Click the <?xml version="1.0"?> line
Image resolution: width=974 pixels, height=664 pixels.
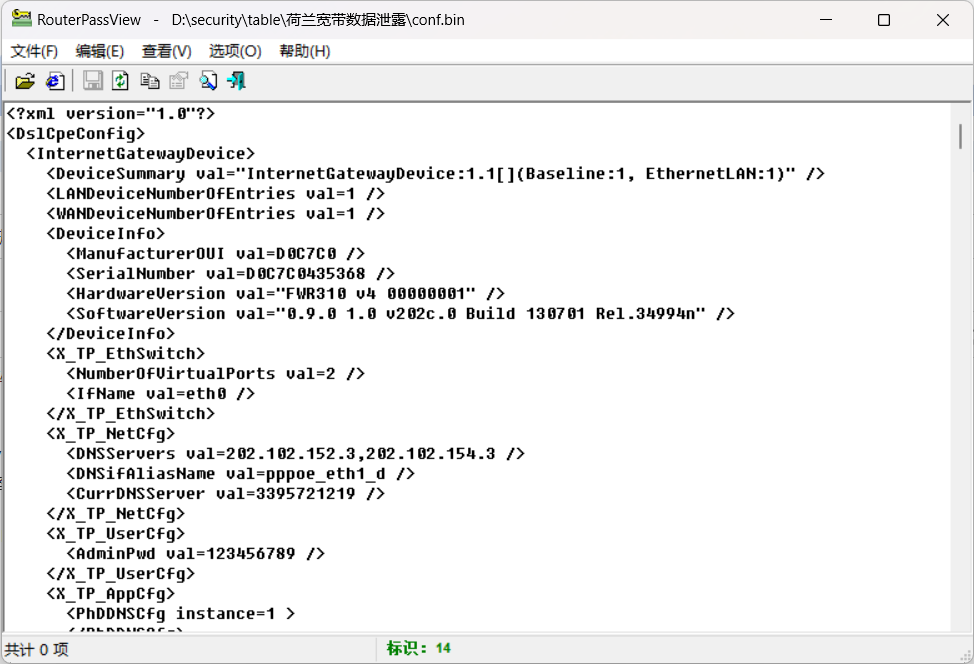coord(111,114)
